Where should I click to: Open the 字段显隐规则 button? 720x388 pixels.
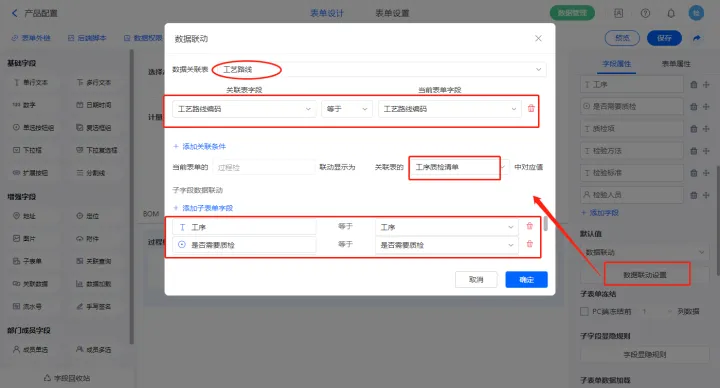[x=645, y=354]
